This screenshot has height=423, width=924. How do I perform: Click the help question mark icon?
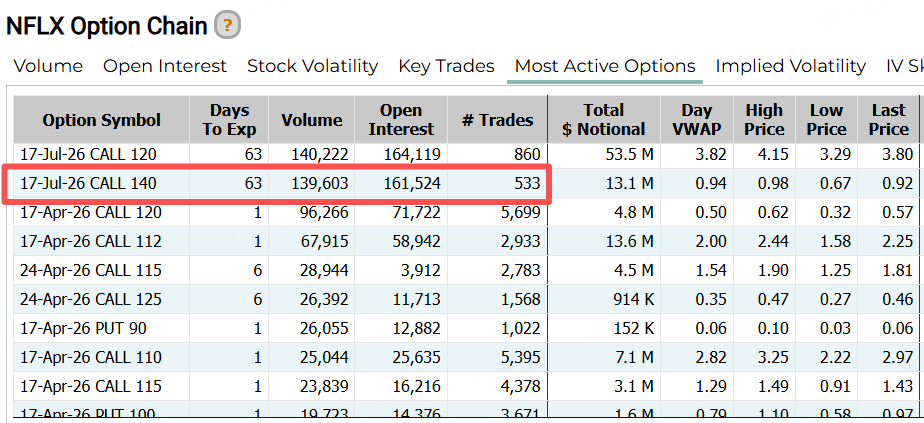click(228, 25)
